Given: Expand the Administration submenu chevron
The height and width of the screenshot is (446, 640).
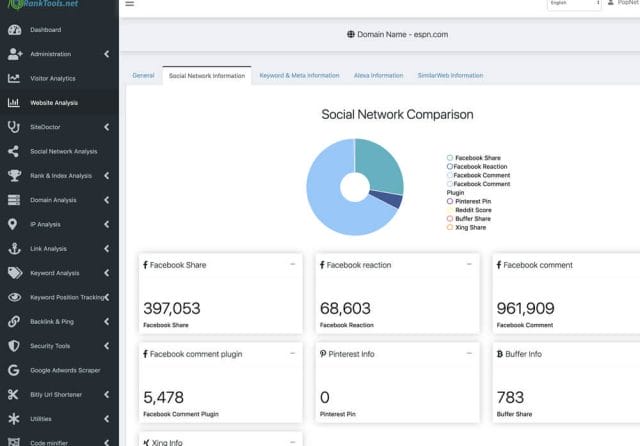Looking at the screenshot, I should (107, 54).
